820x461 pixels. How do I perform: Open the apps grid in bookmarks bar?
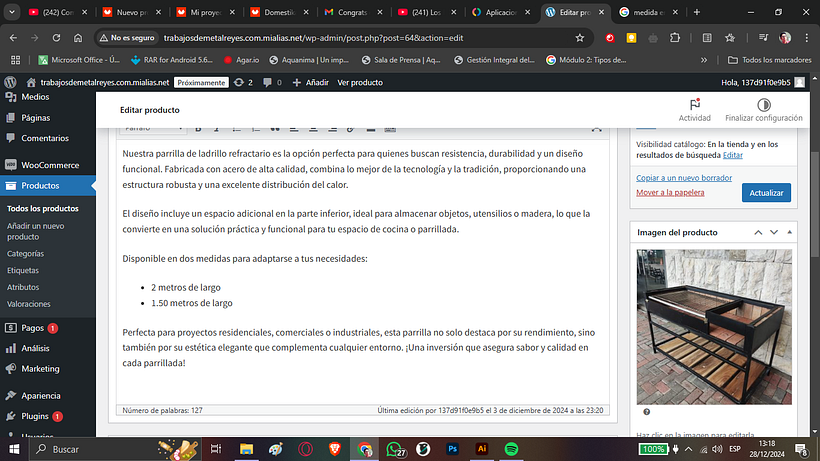tap(15, 60)
